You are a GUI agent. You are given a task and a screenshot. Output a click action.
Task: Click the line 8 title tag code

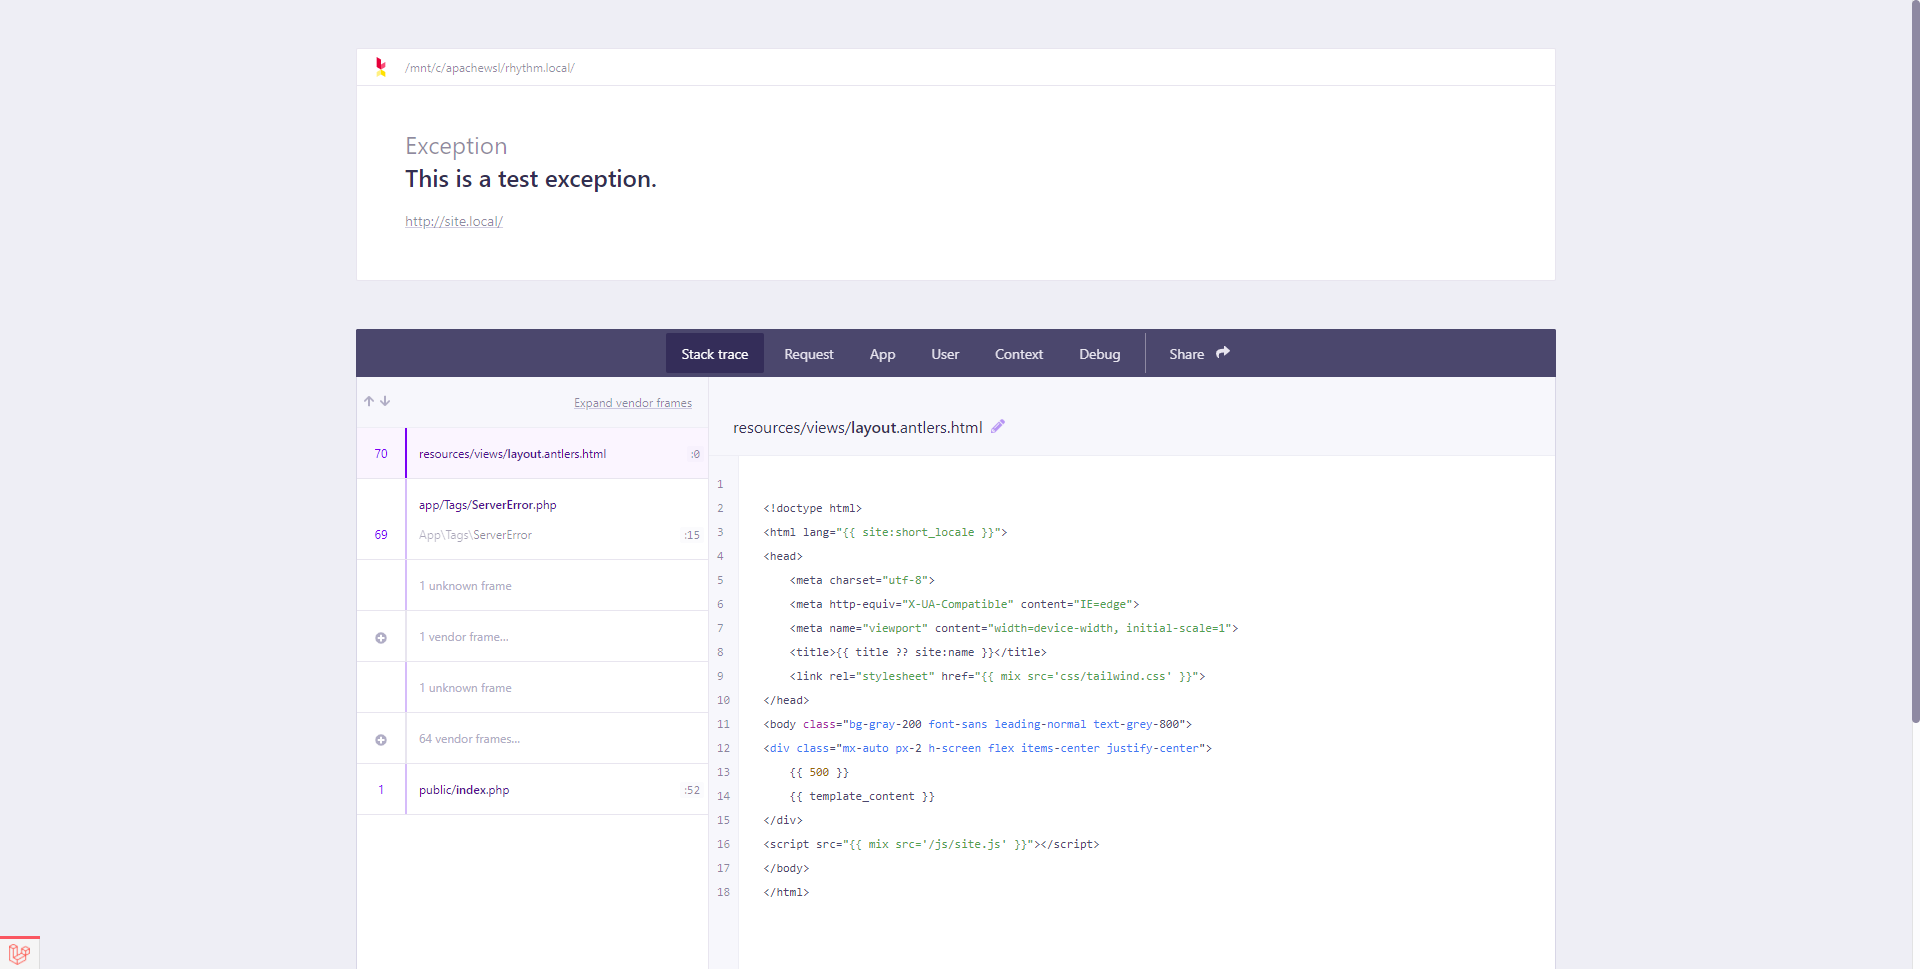tap(918, 652)
